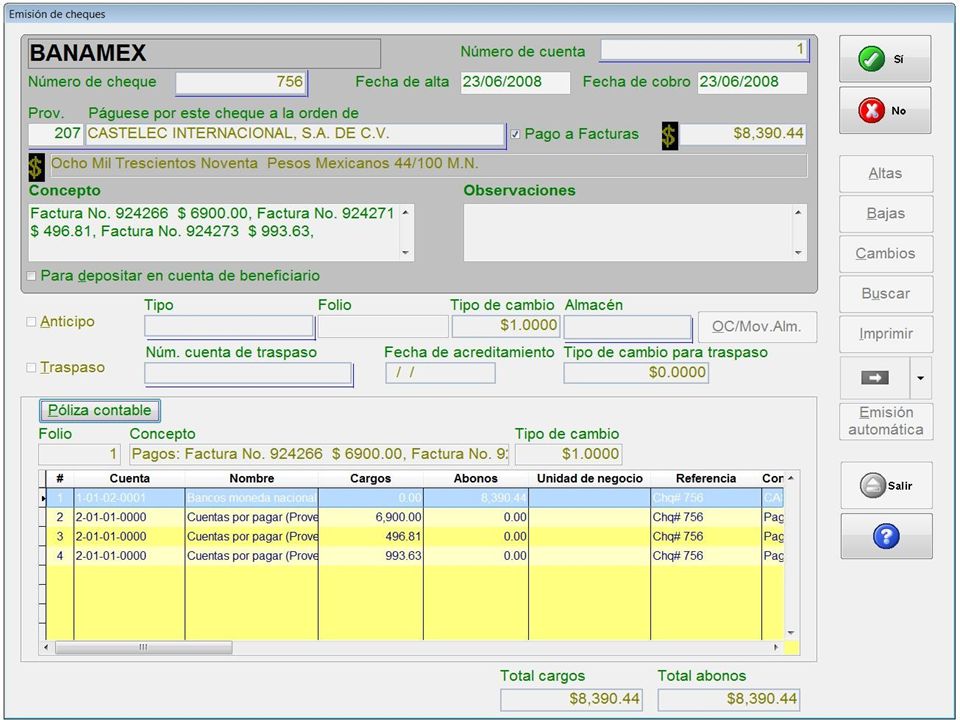The image size is (960, 720).
Task: Click the Tipo de cambio para traspaso field
Action: click(x=636, y=373)
